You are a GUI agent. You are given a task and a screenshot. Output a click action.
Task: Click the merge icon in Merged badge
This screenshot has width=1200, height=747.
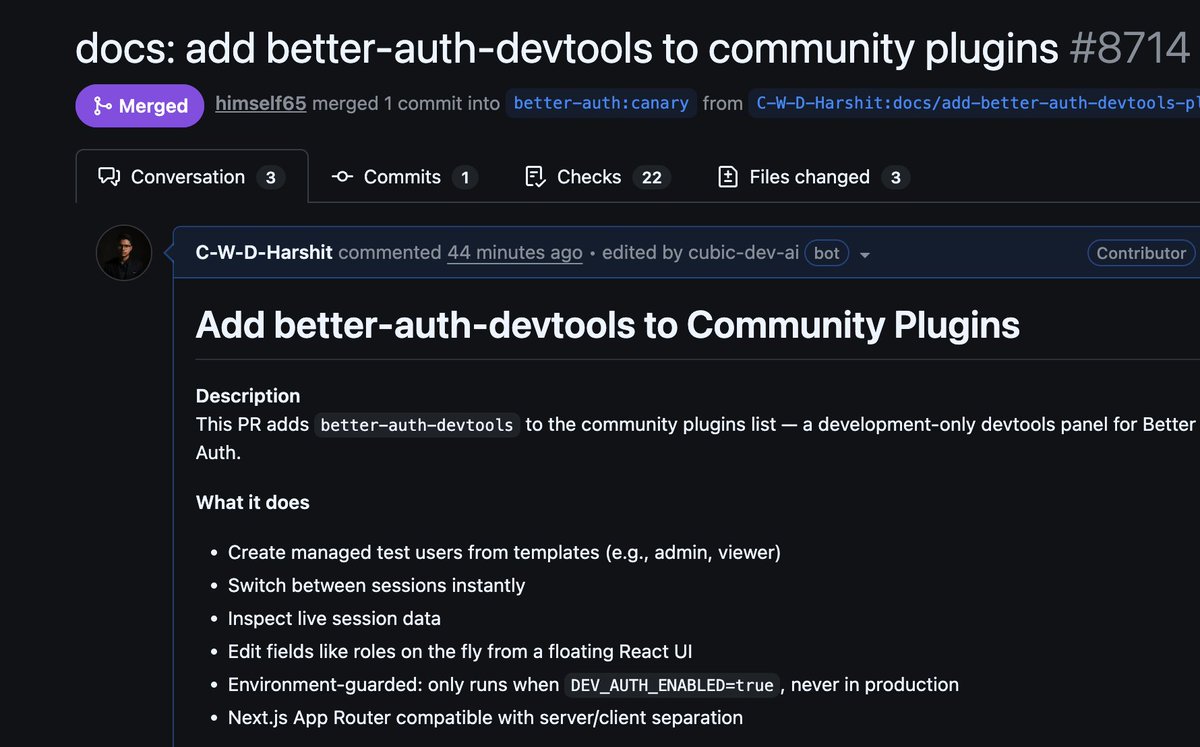pos(102,106)
